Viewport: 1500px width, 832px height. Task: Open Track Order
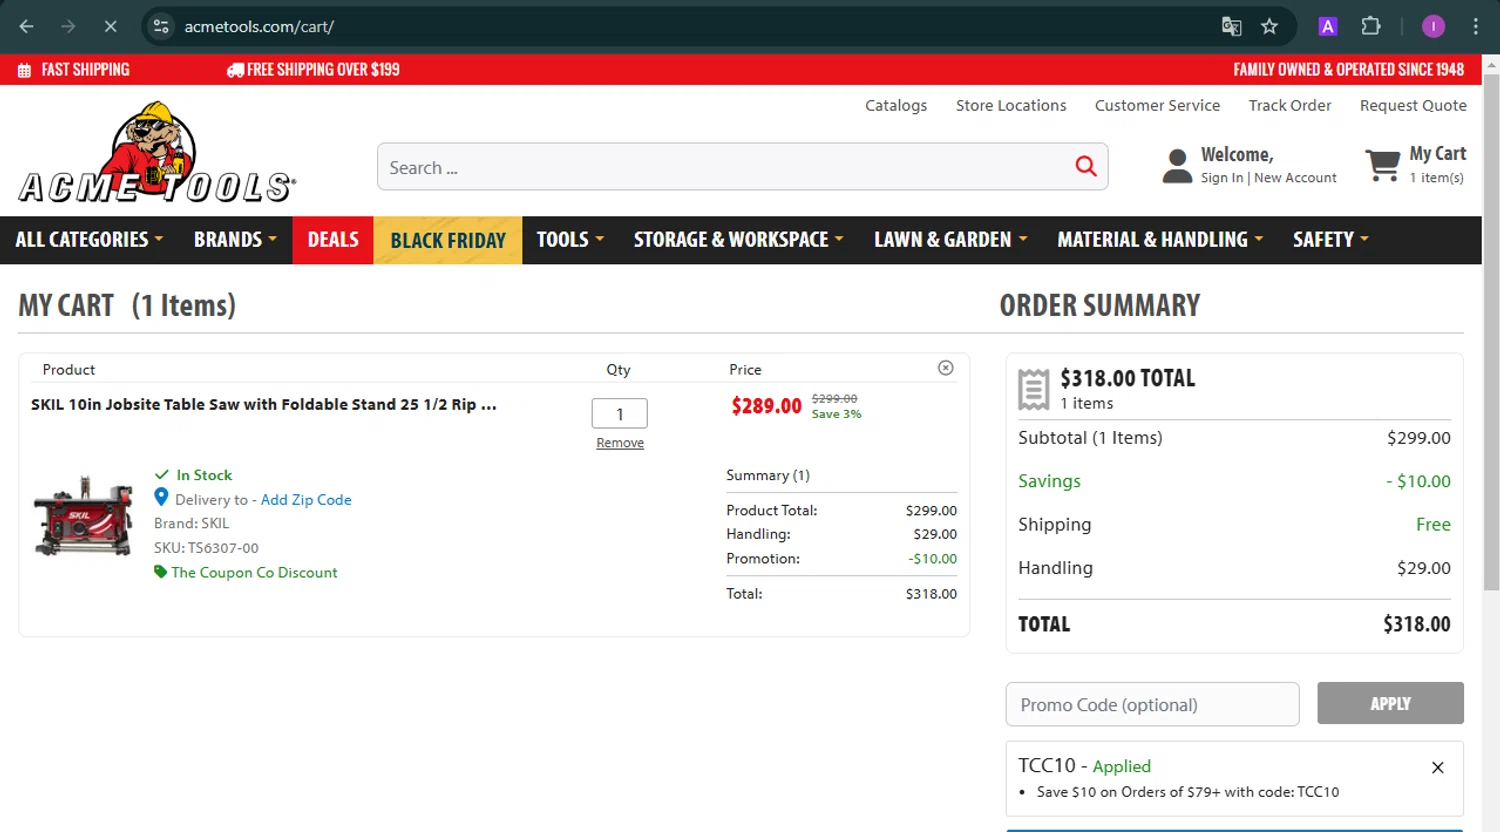pyautogui.click(x=1290, y=105)
